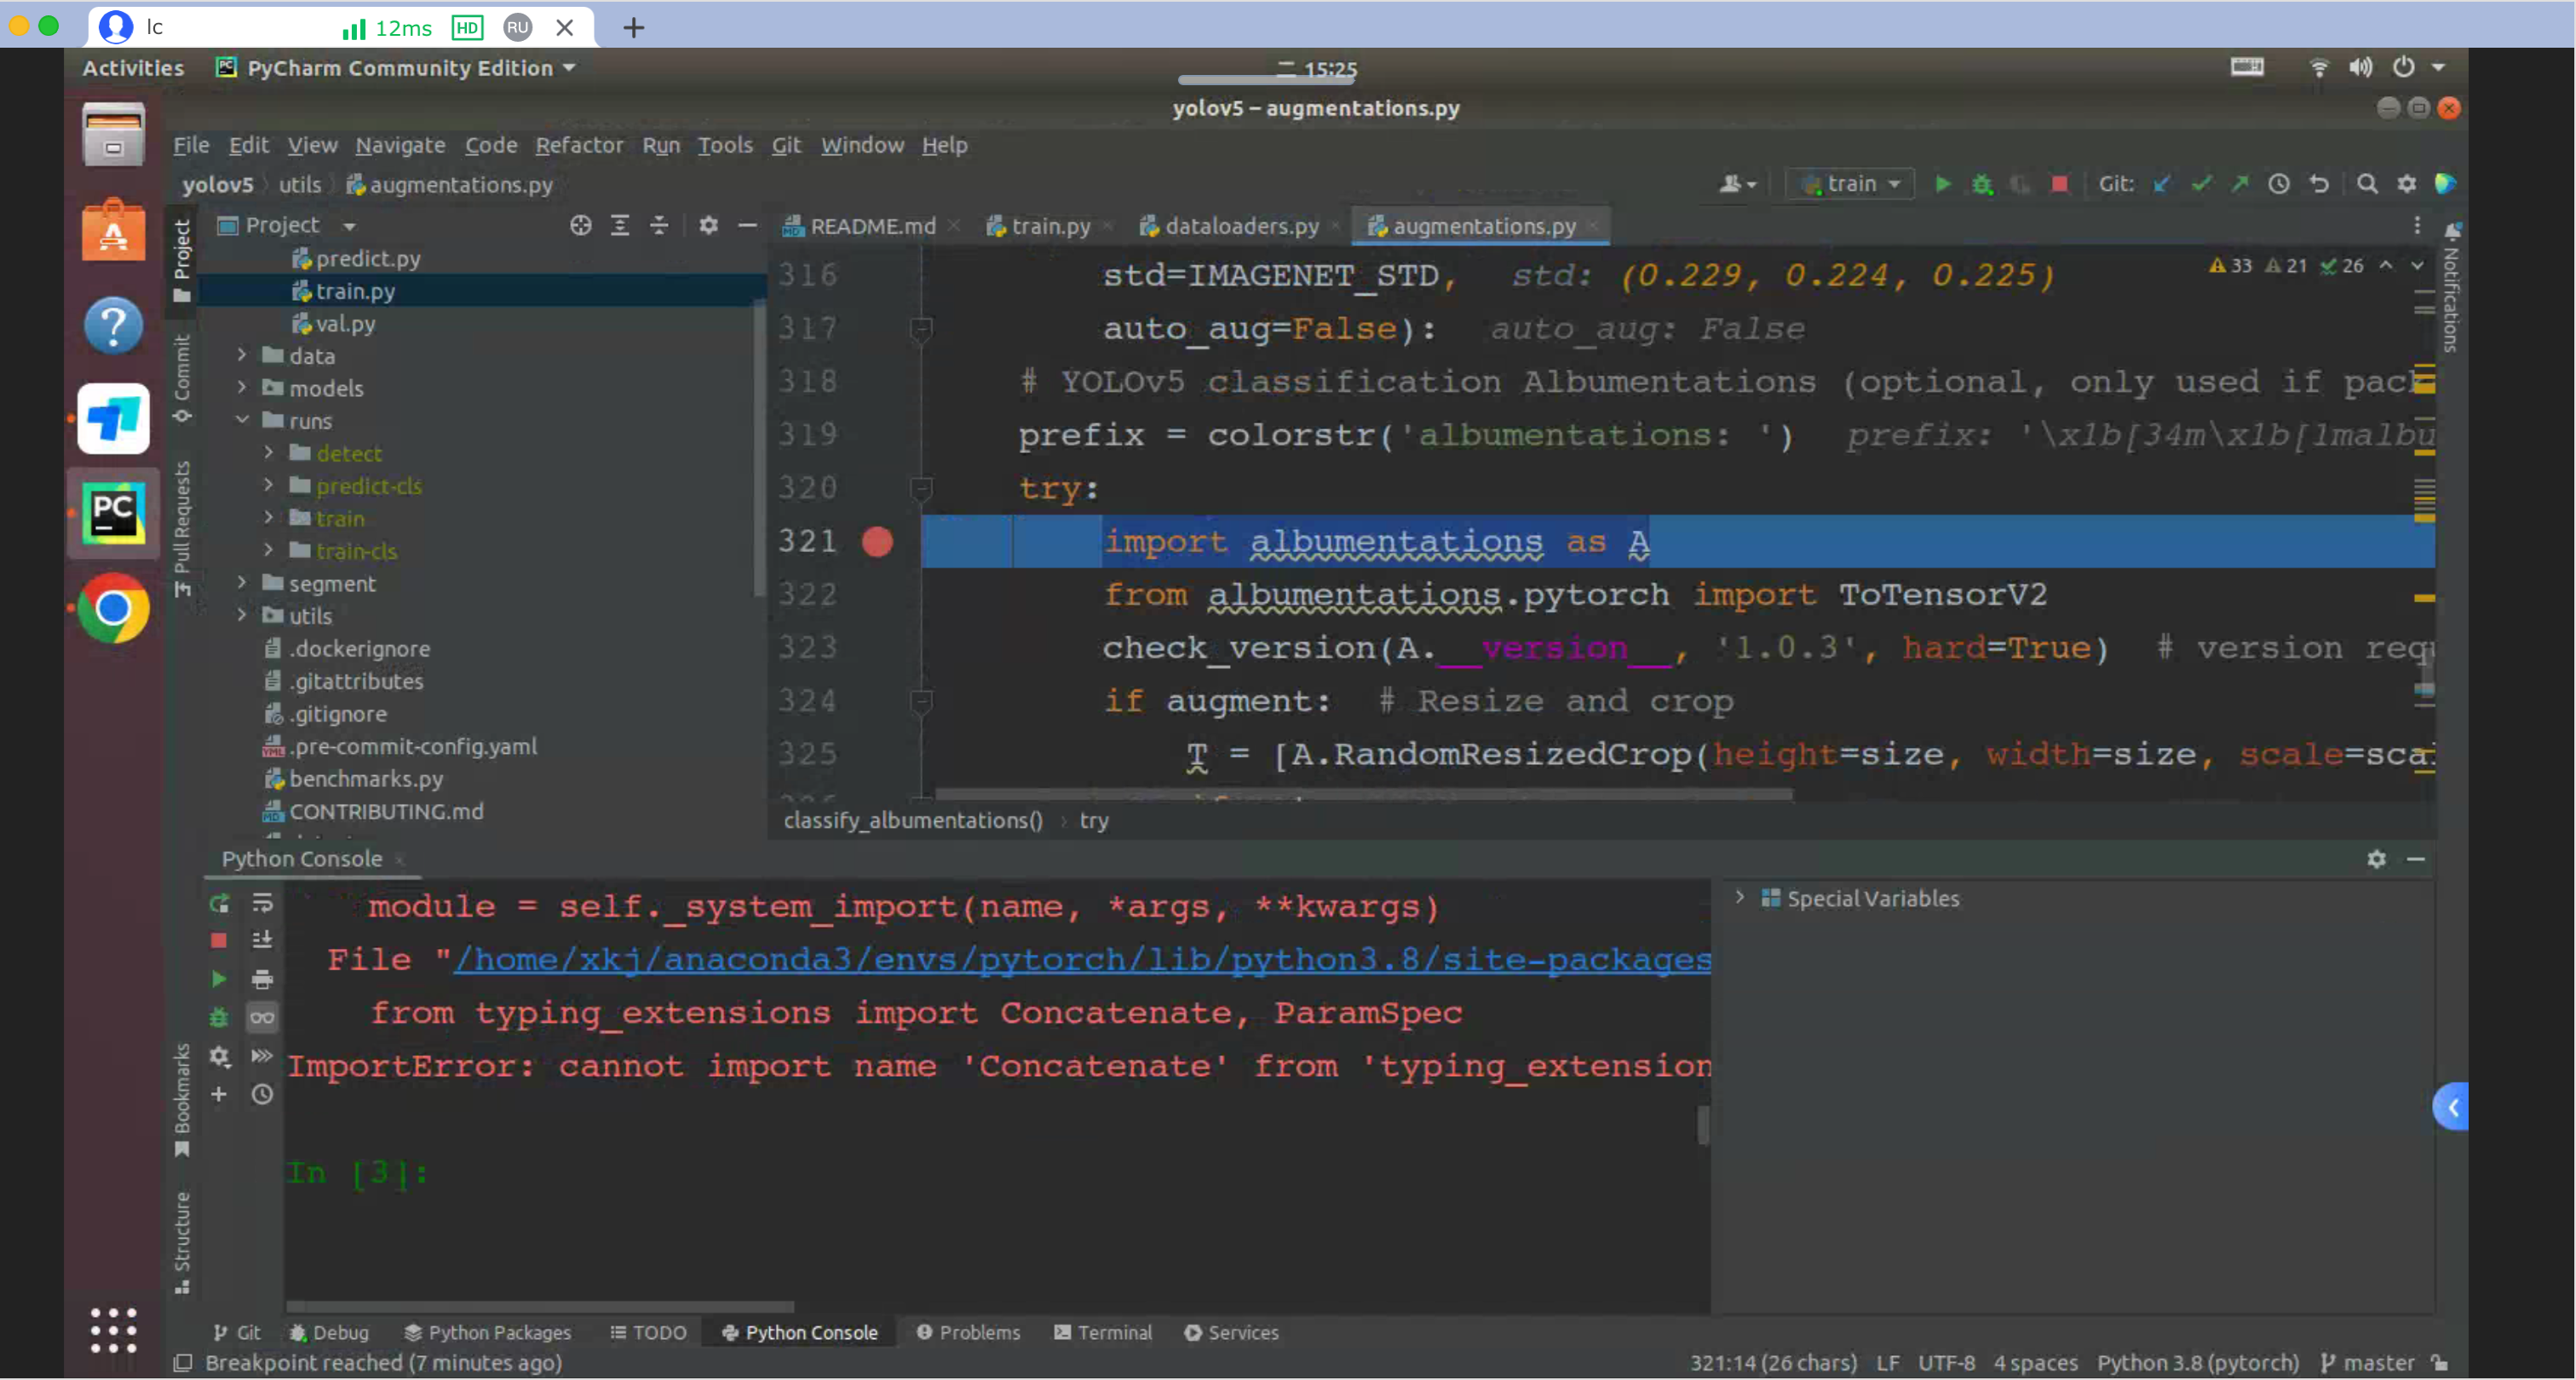
Task: Open the Terminal tool window
Action: tap(1103, 1333)
